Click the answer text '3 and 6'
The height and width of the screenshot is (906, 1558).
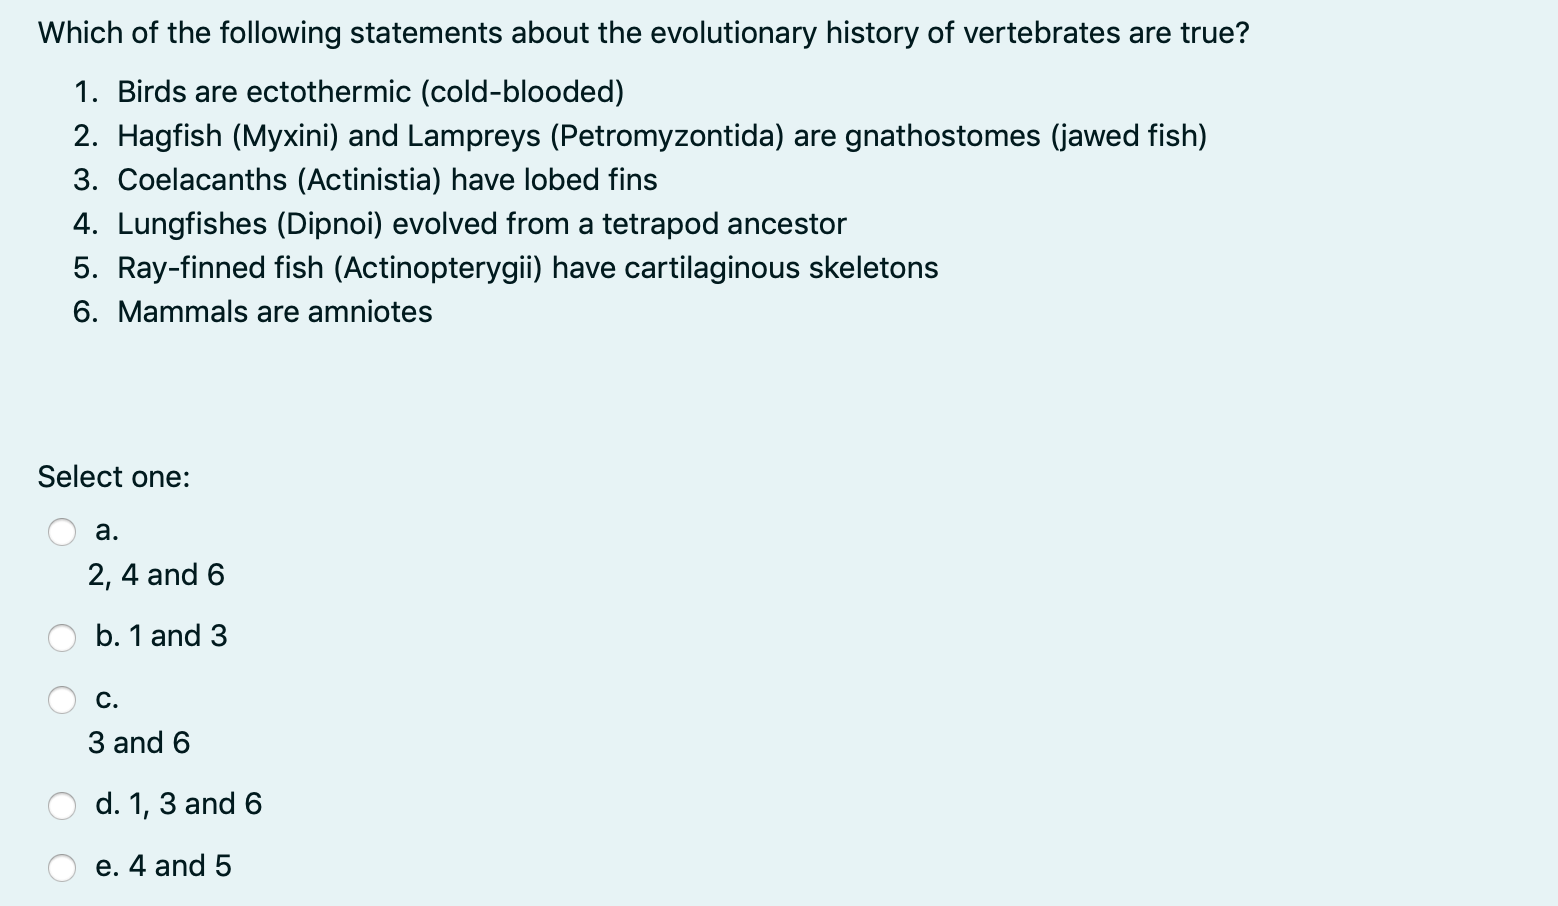tap(140, 743)
